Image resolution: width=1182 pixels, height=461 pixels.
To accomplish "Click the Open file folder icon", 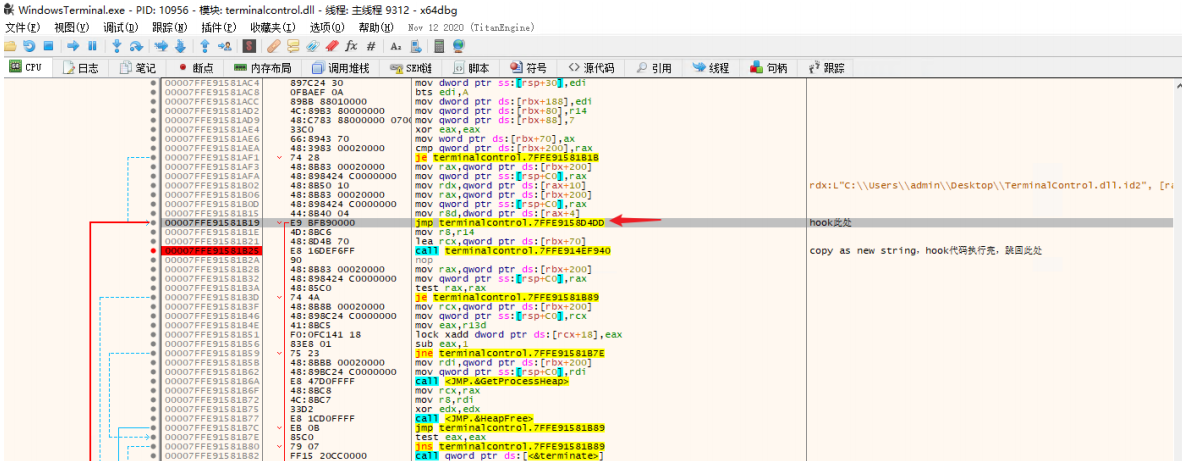I will 10,46.
